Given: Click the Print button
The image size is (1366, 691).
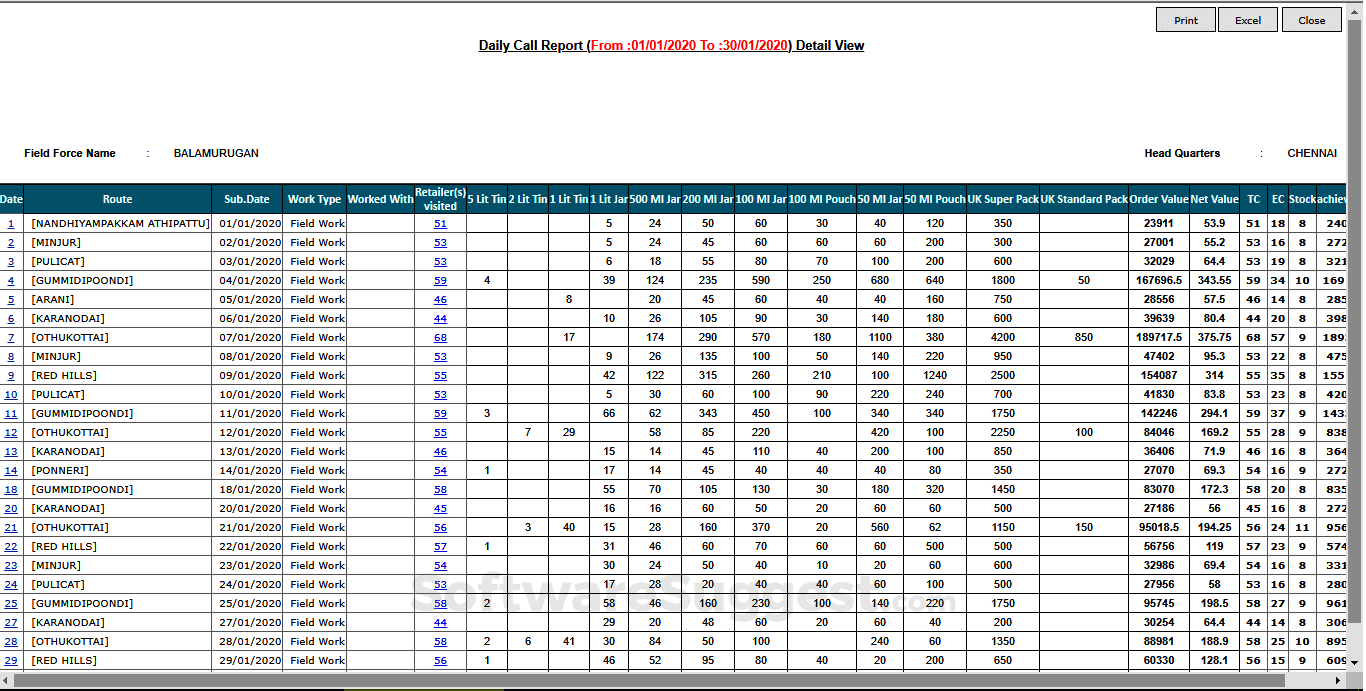Looking at the screenshot, I should (x=1185, y=19).
